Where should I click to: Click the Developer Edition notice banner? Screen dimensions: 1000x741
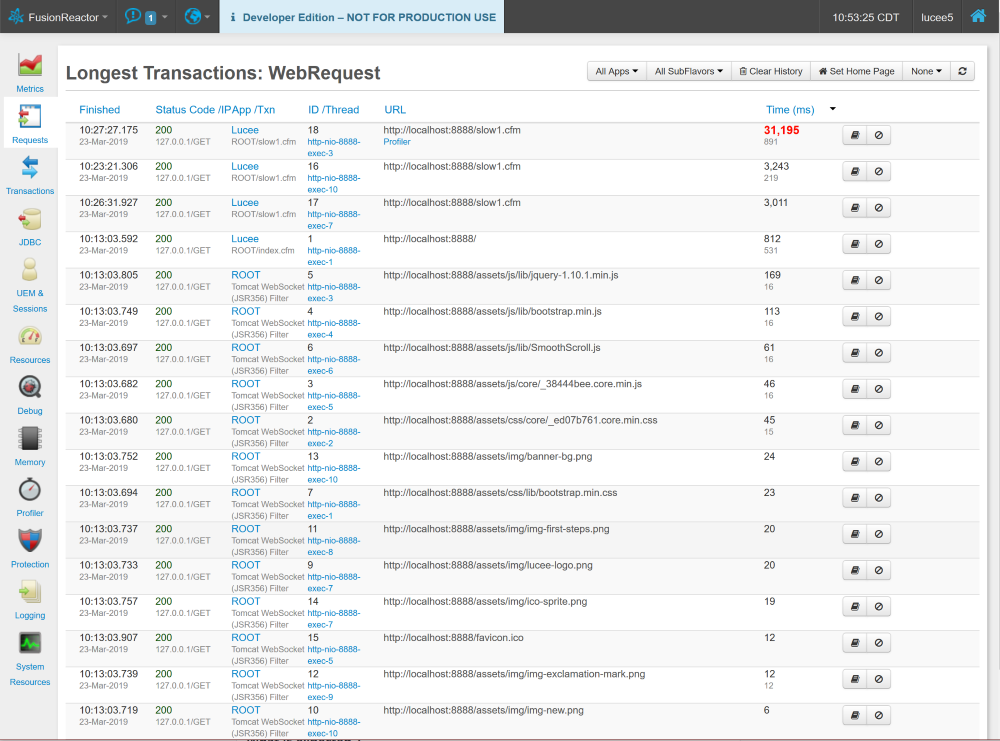tap(362, 17)
